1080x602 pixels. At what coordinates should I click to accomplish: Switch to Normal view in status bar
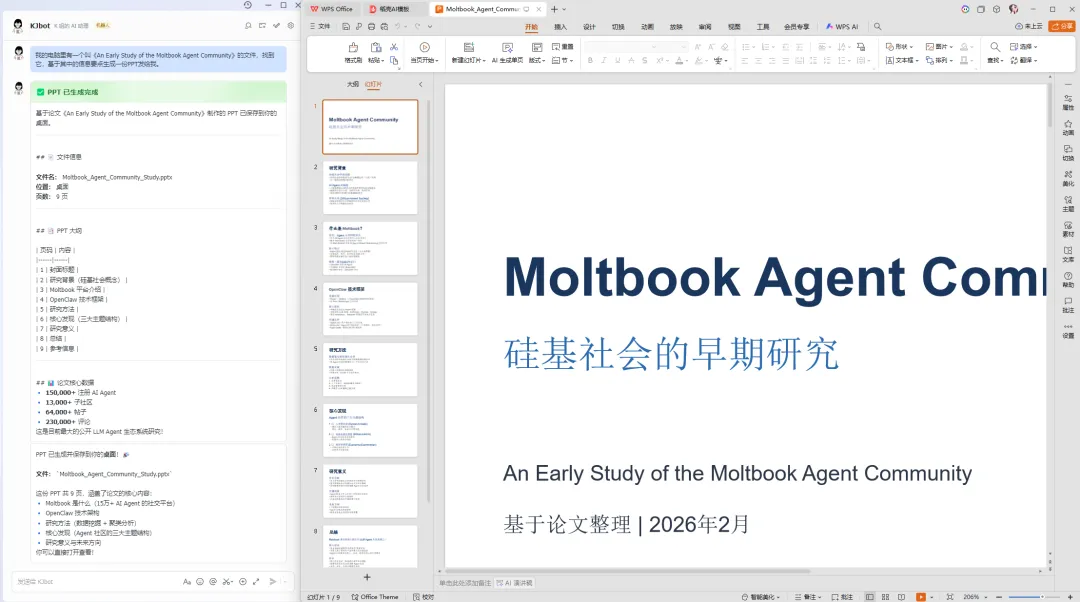click(x=869, y=596)
